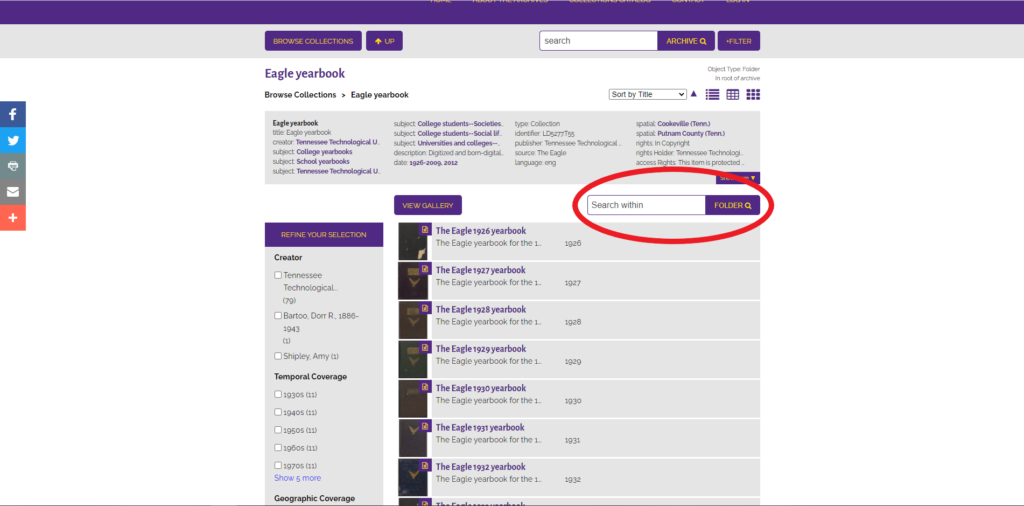Open the Sort by Title dropdown
Viewport: 1024px width, 506px height.
[647, 94]
